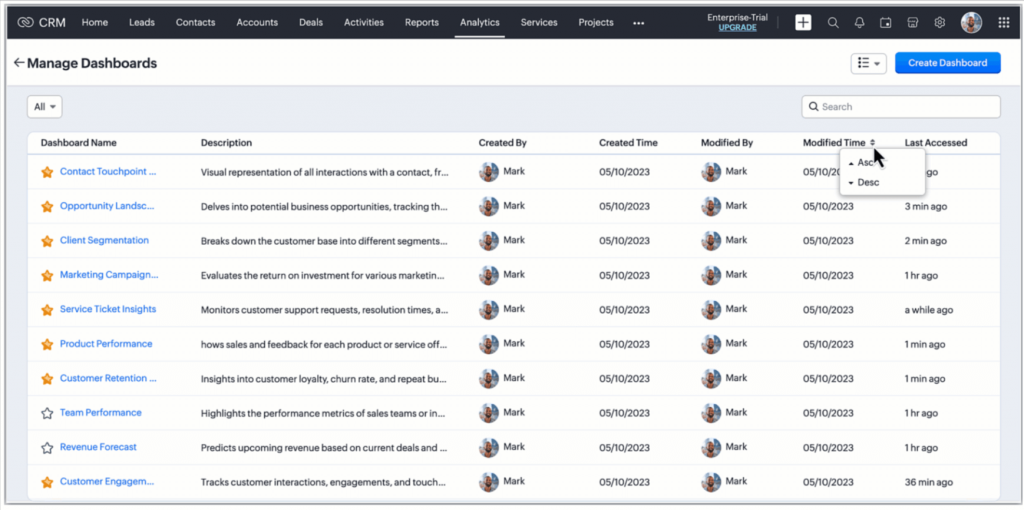
Task: Click the Dashboard Name column header
Action: pos(78,142)
